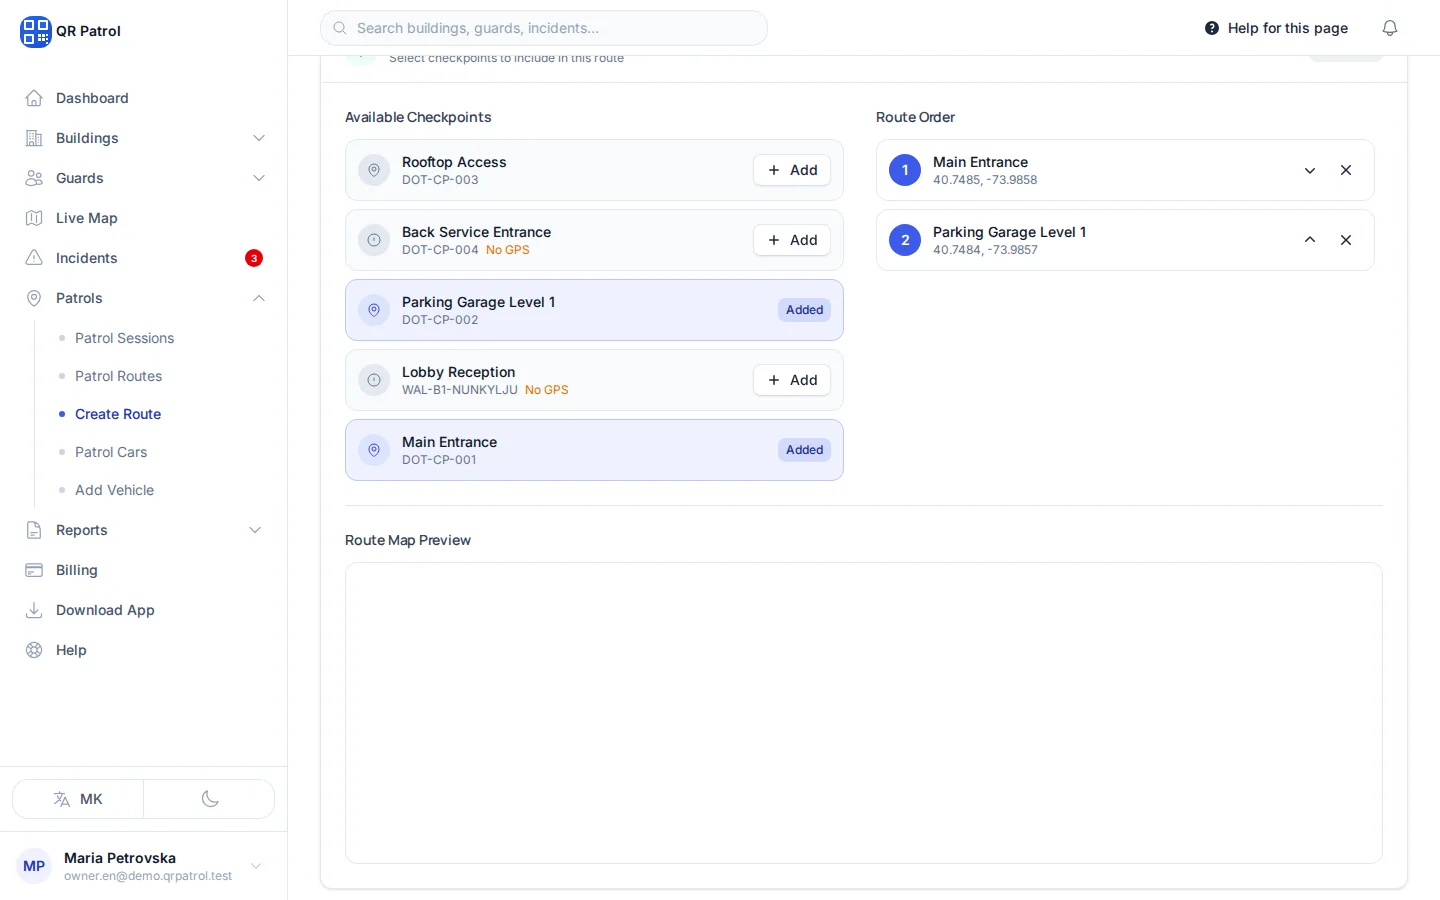Add Rooftop Access checkpoint to route
The image size is (1440, 900).
pos(792,170)
